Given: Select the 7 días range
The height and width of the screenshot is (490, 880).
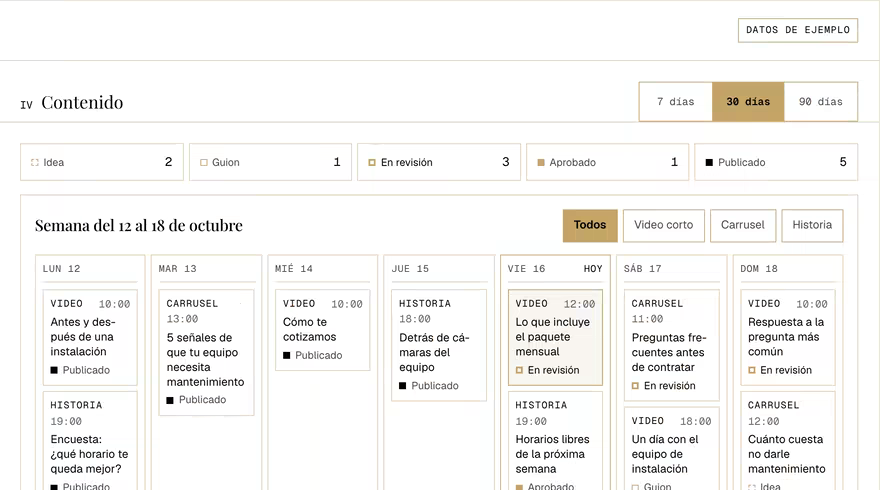Looking at the screenshot, I should [676, 102].
